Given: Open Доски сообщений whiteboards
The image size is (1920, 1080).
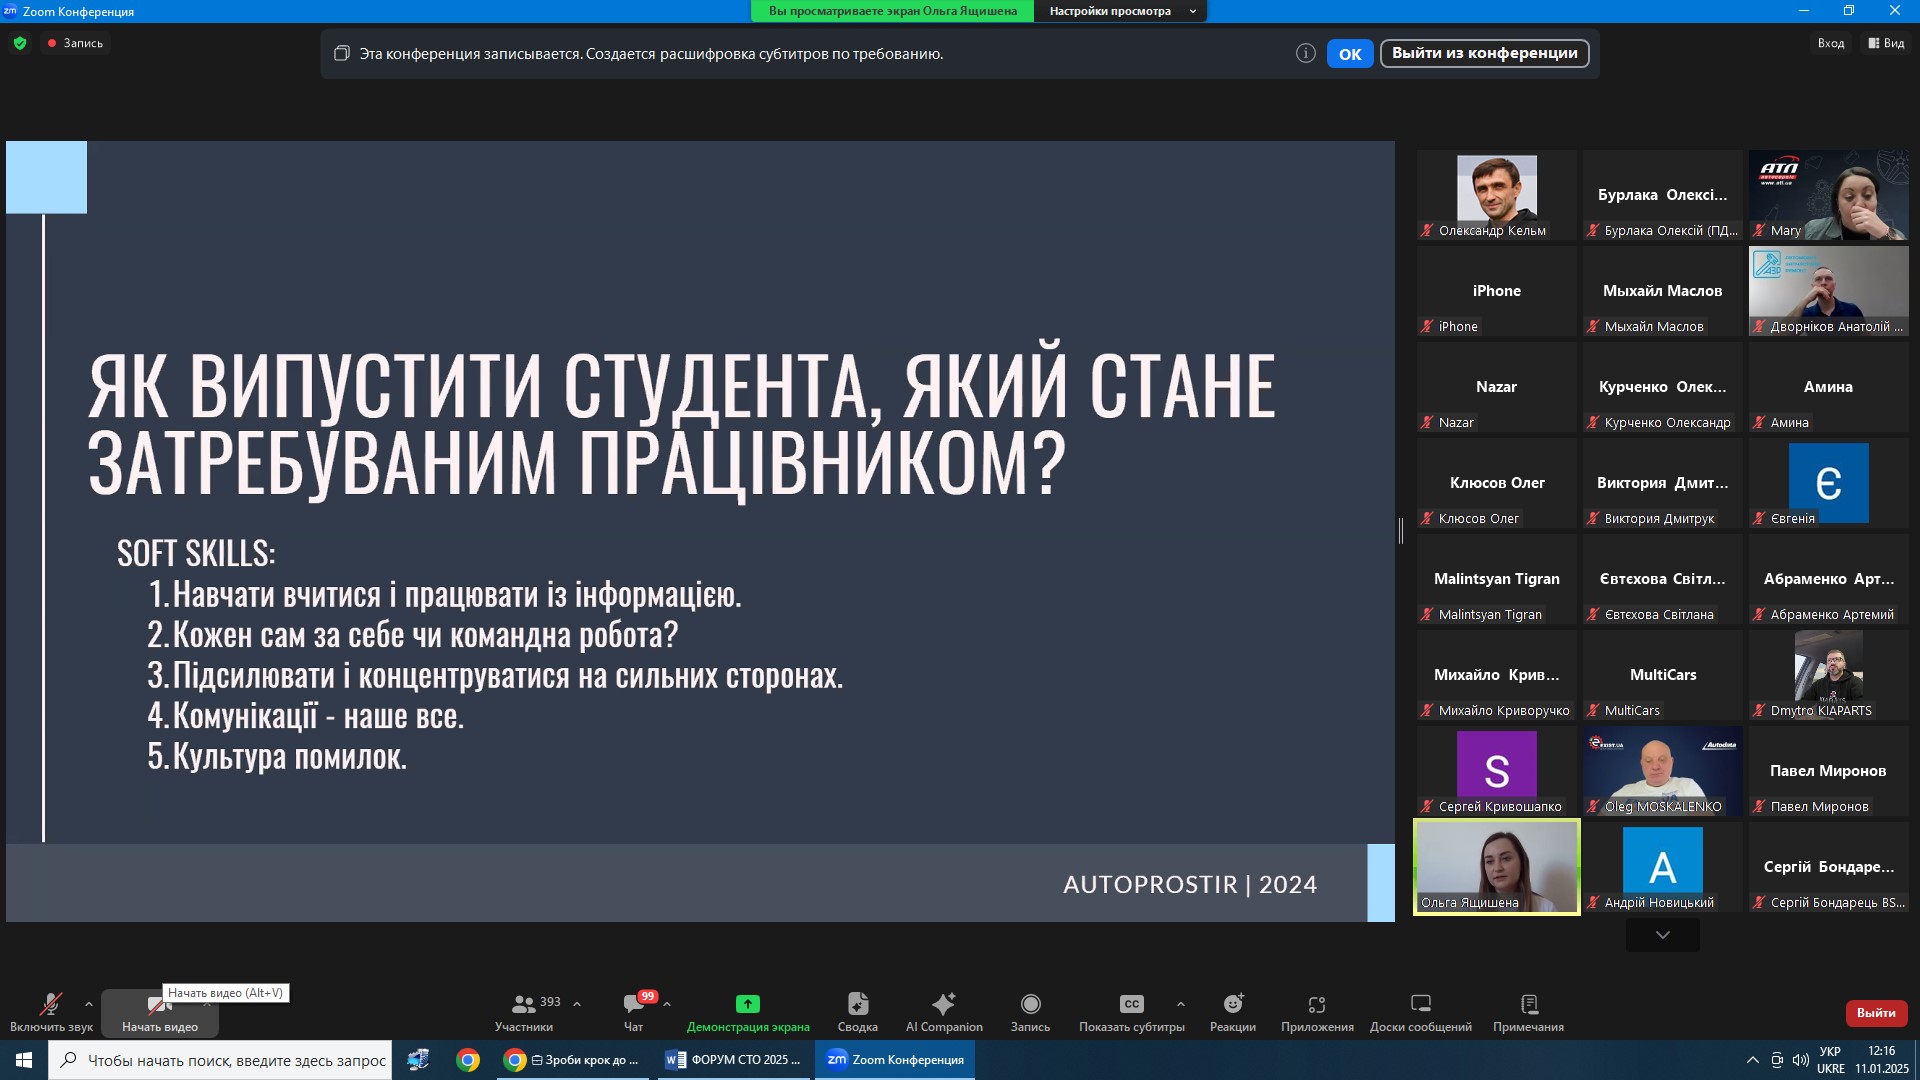Looking at the screenshot, I should (1420, 1012).
